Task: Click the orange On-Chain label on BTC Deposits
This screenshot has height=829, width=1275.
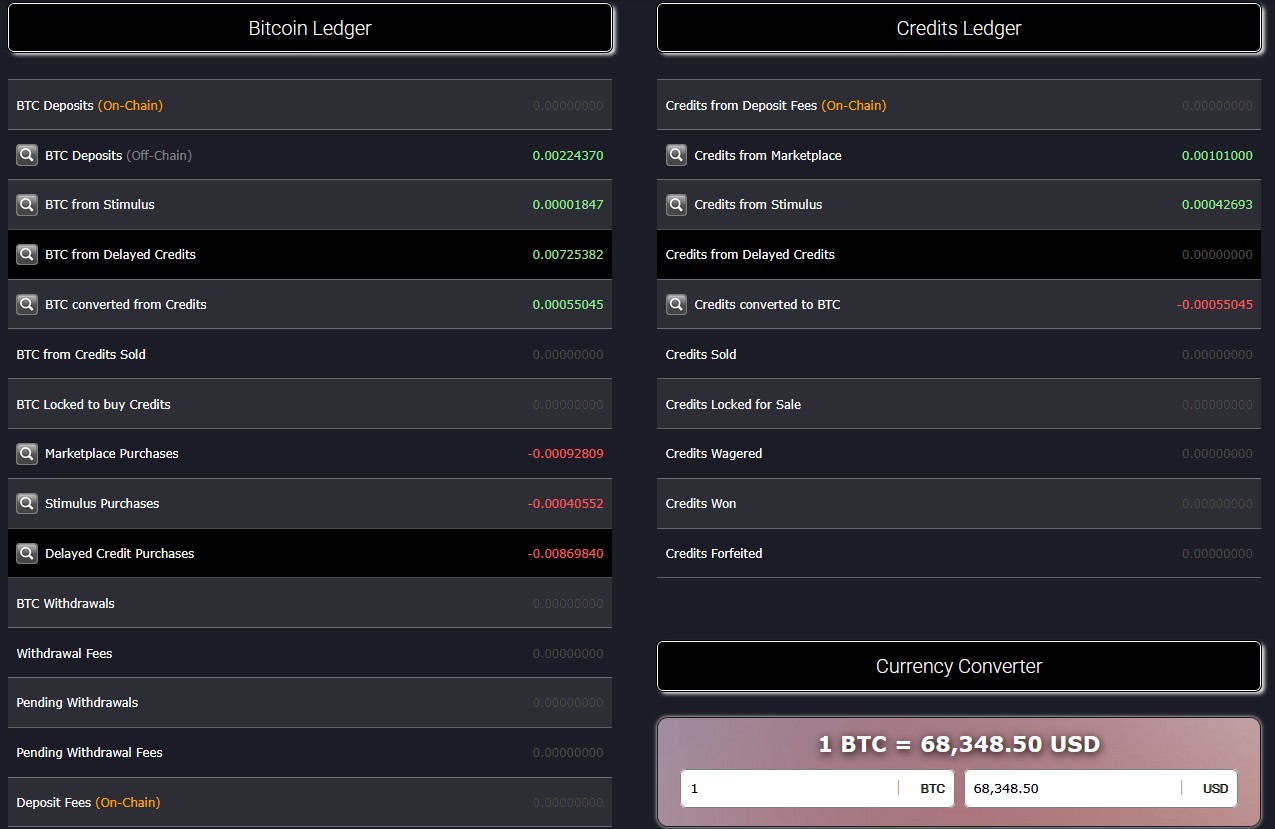Action: click(x=130, y=105)
